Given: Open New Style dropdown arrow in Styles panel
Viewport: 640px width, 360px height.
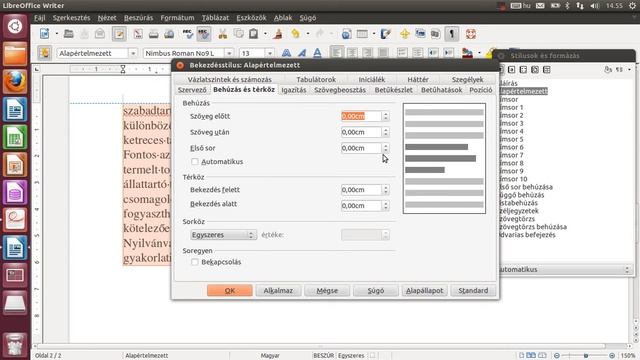Looking at the screenshot, I should (629, 70).
